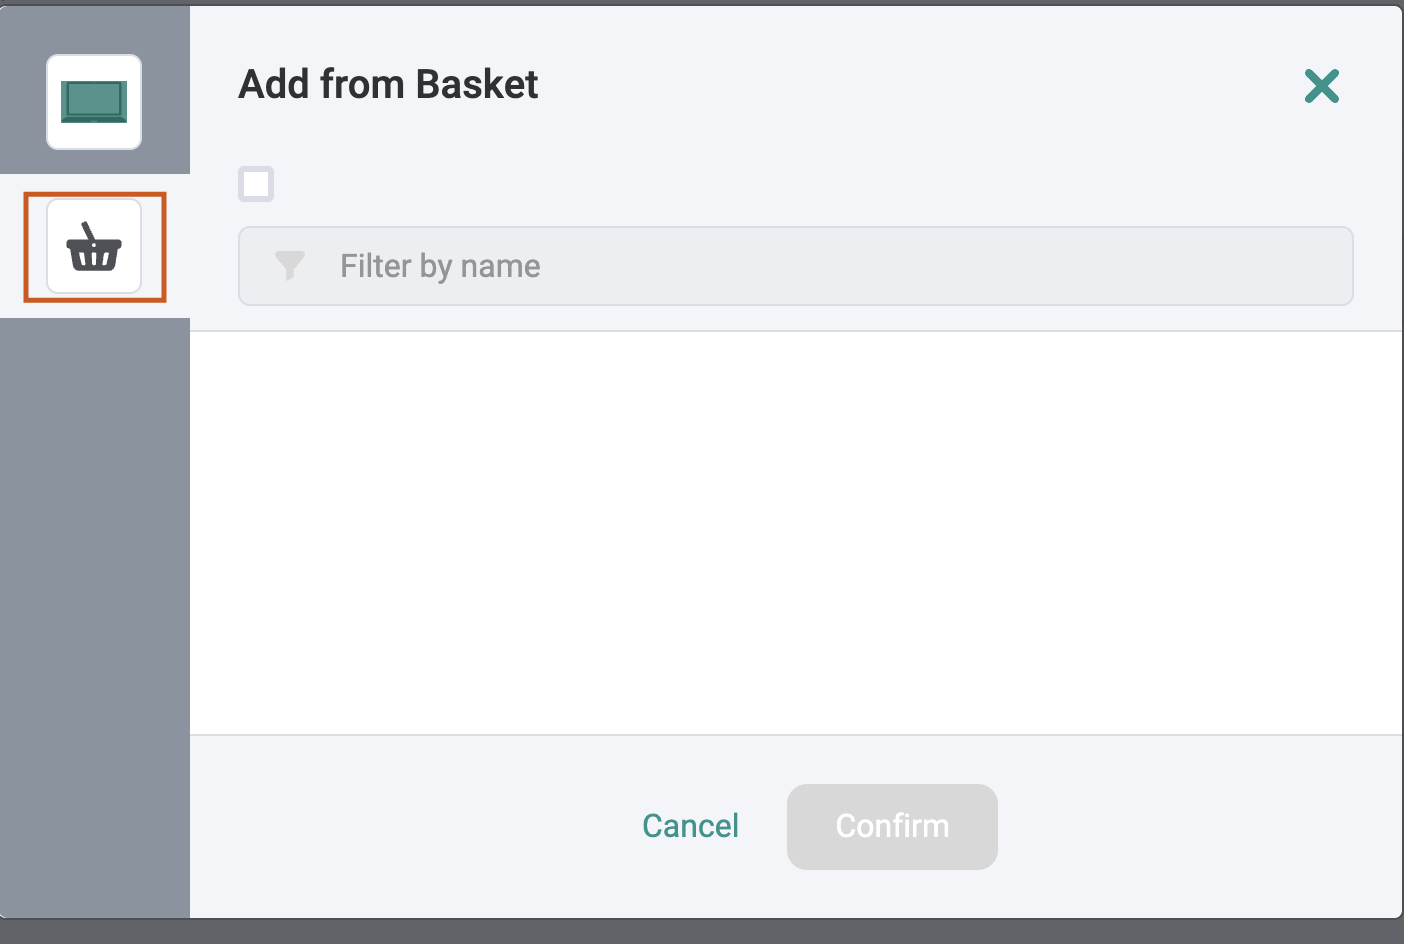Click the empty white basket items list
The image size is (1404, 944).
tap(796, 533)
